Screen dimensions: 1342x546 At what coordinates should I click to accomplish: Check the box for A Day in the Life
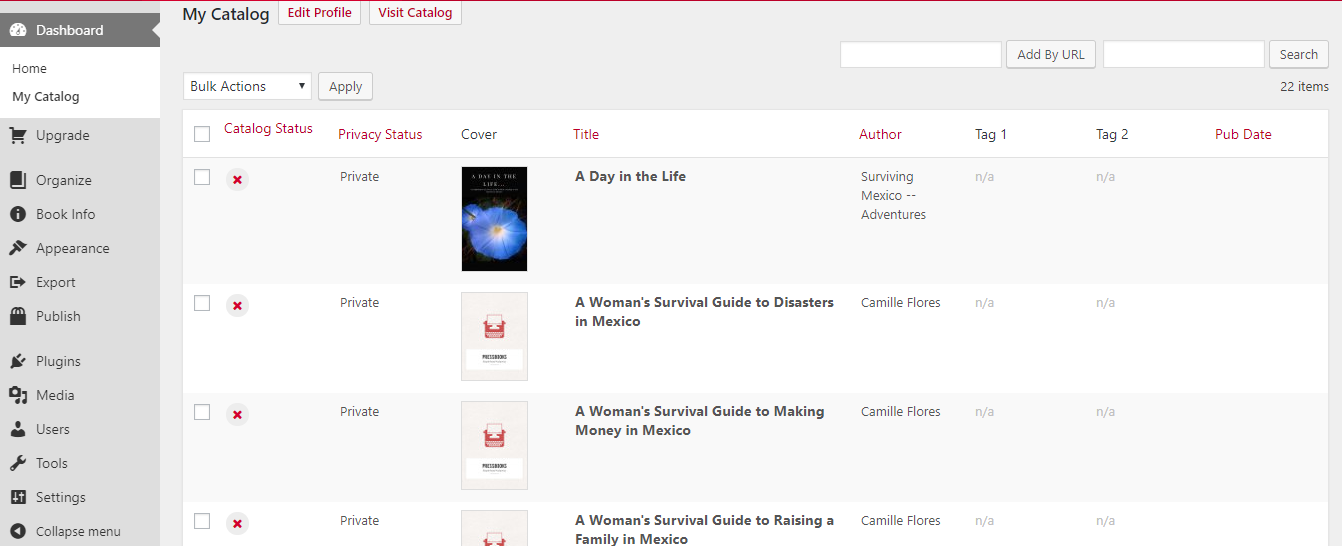[x=202, y=177]
